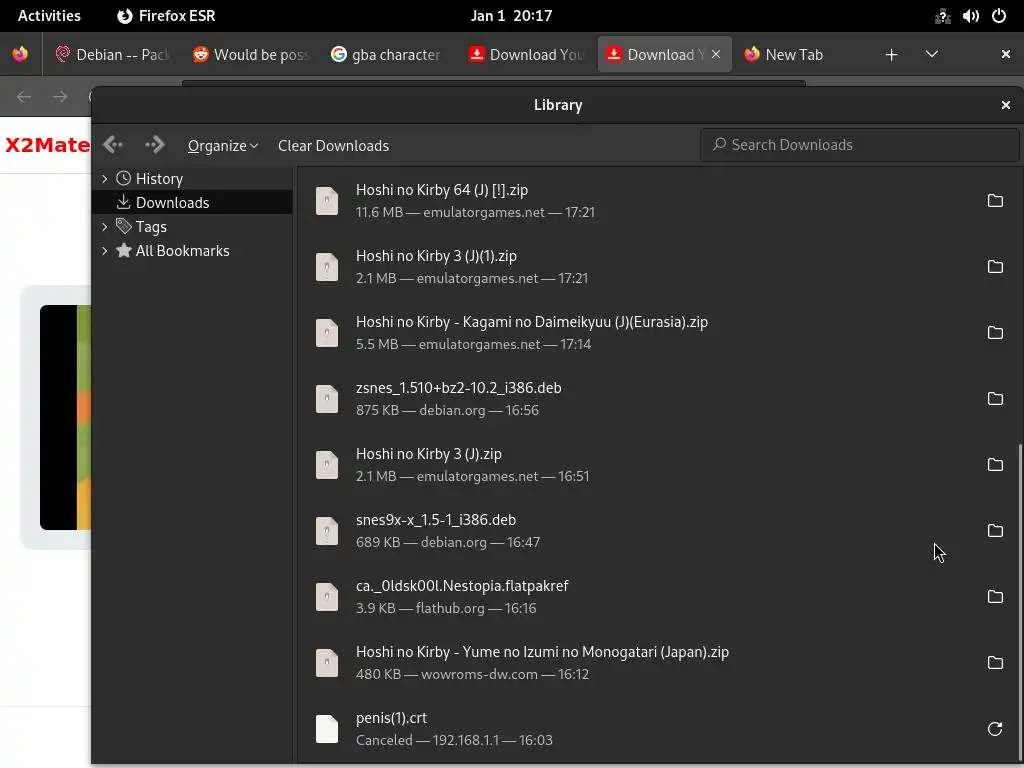Select Yume no Izumi no Monogatari (Japan).zip entry
Screen dimensions: 1024x768
tap(658, 662)
